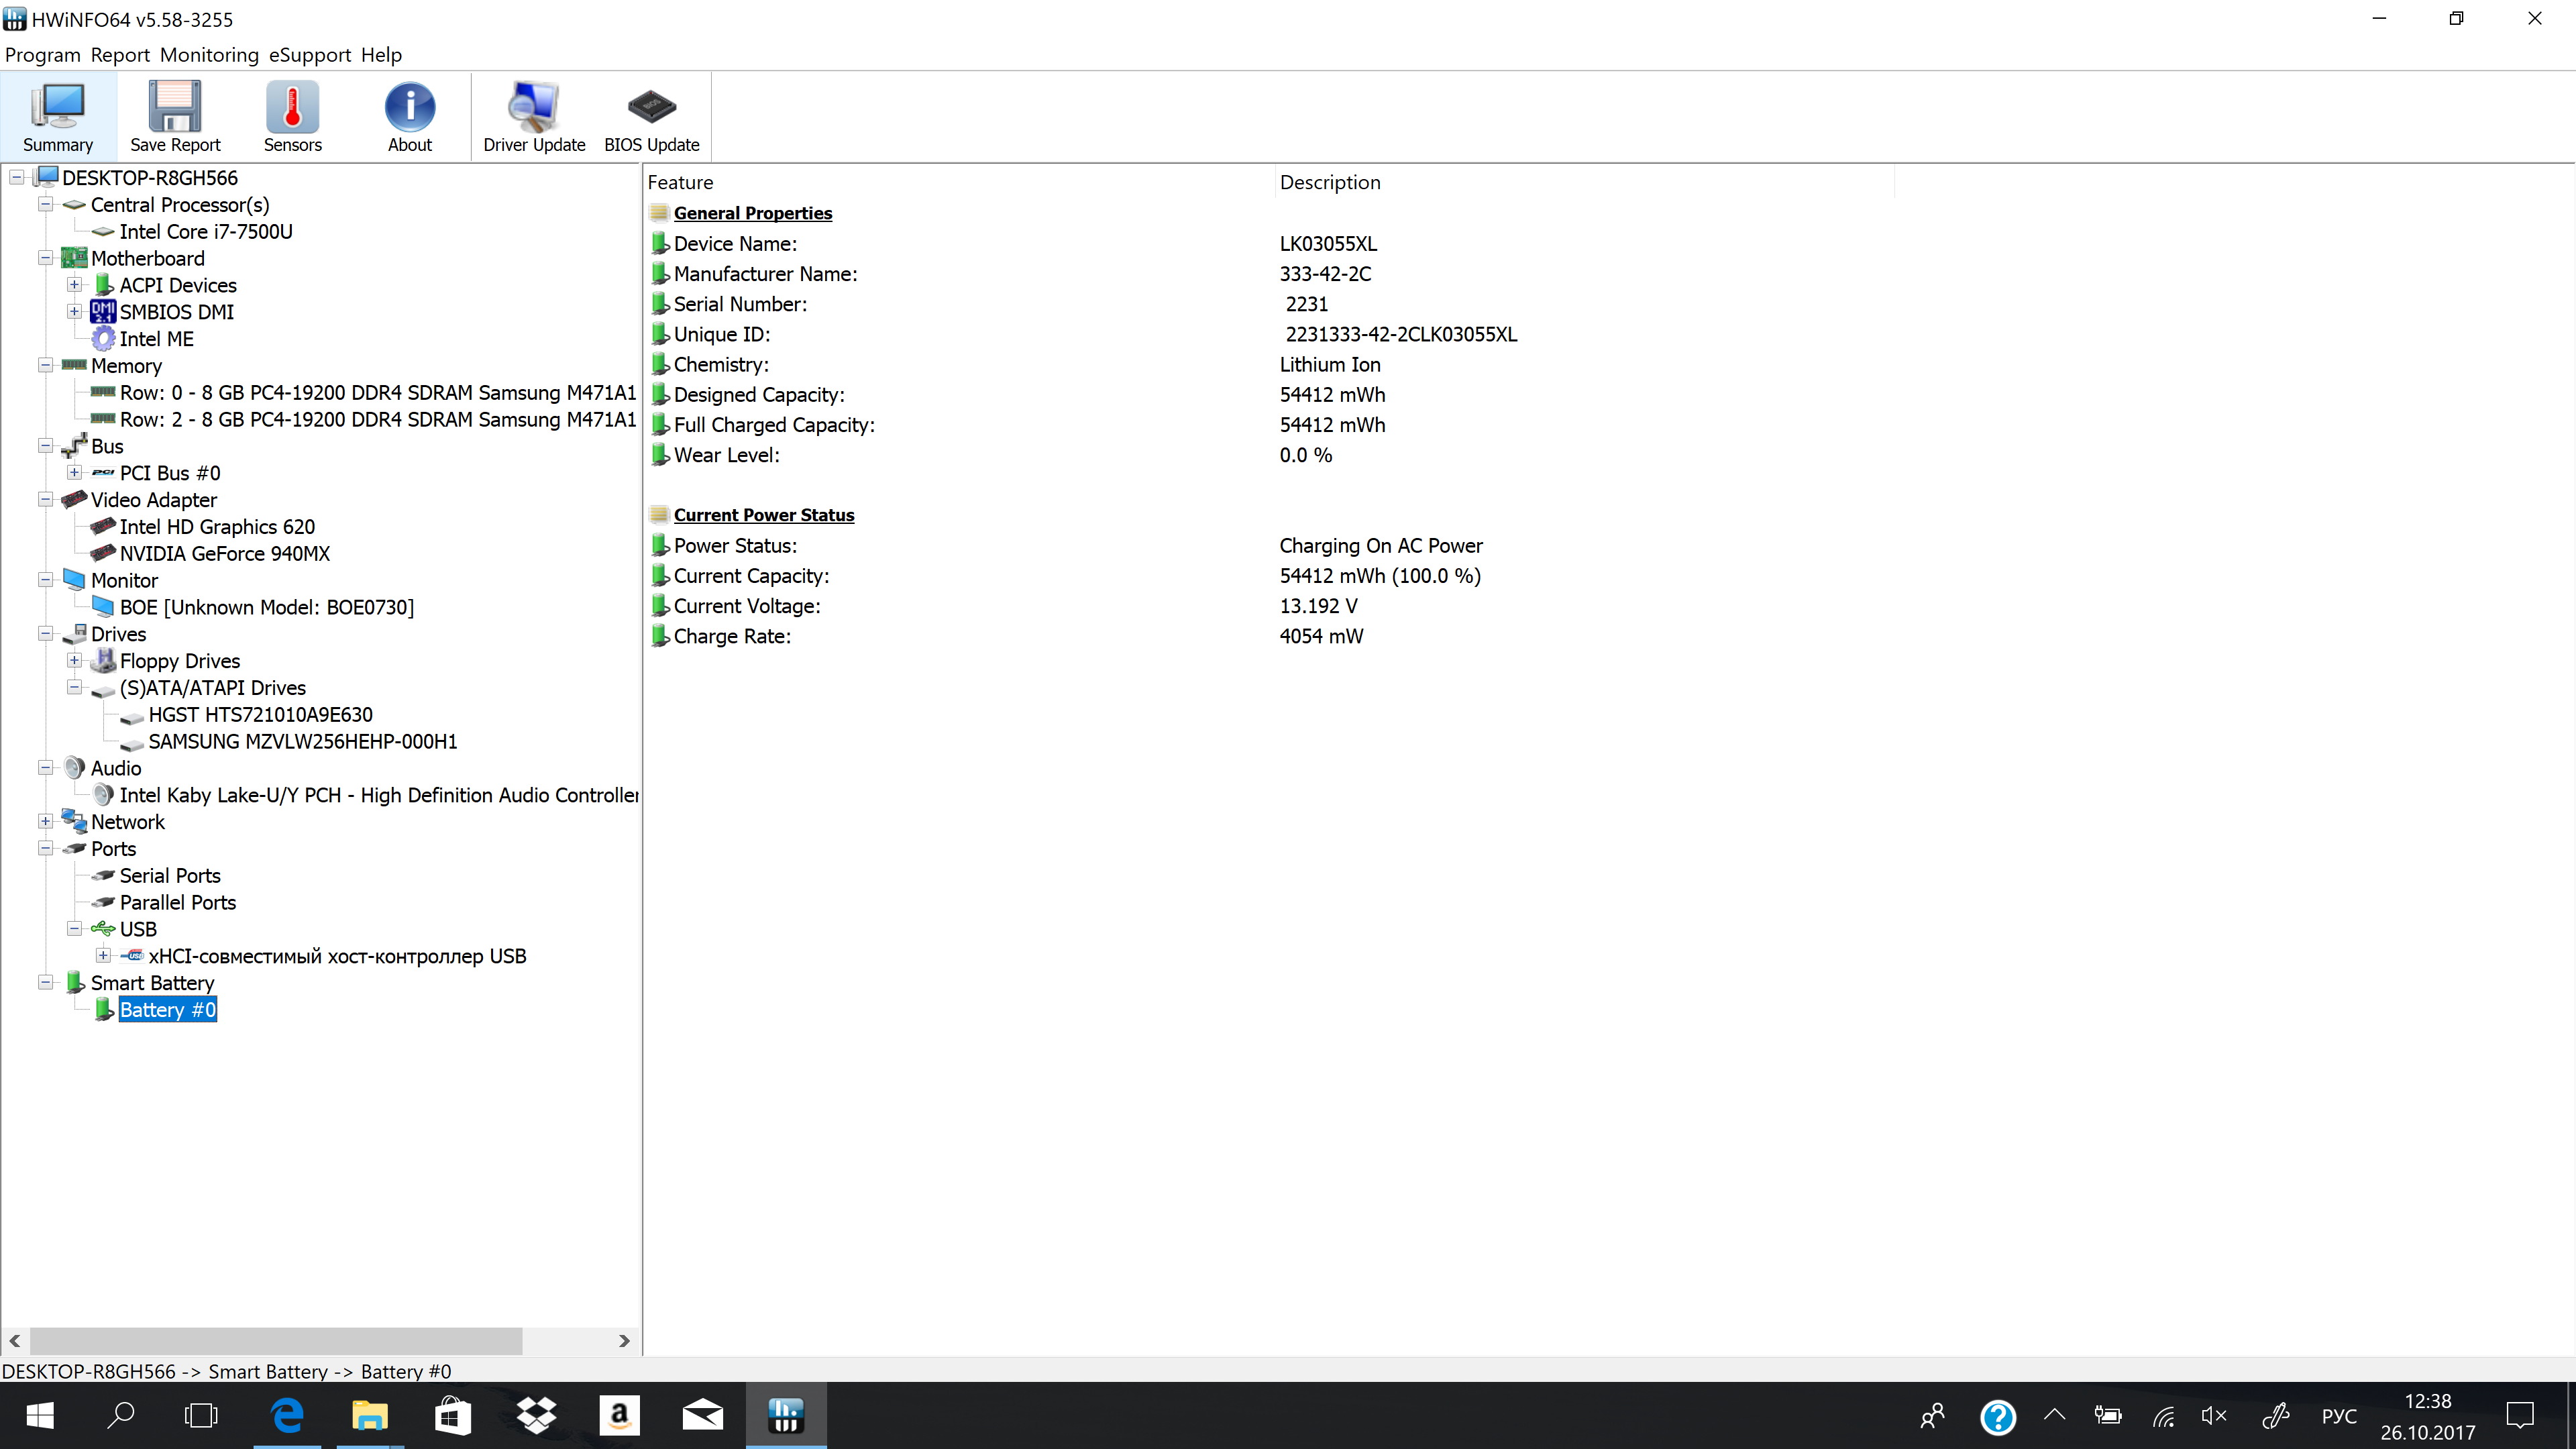Collapse the Central Processor(s) branch
2576x1449 pixels.
click(x=45, y=204)
